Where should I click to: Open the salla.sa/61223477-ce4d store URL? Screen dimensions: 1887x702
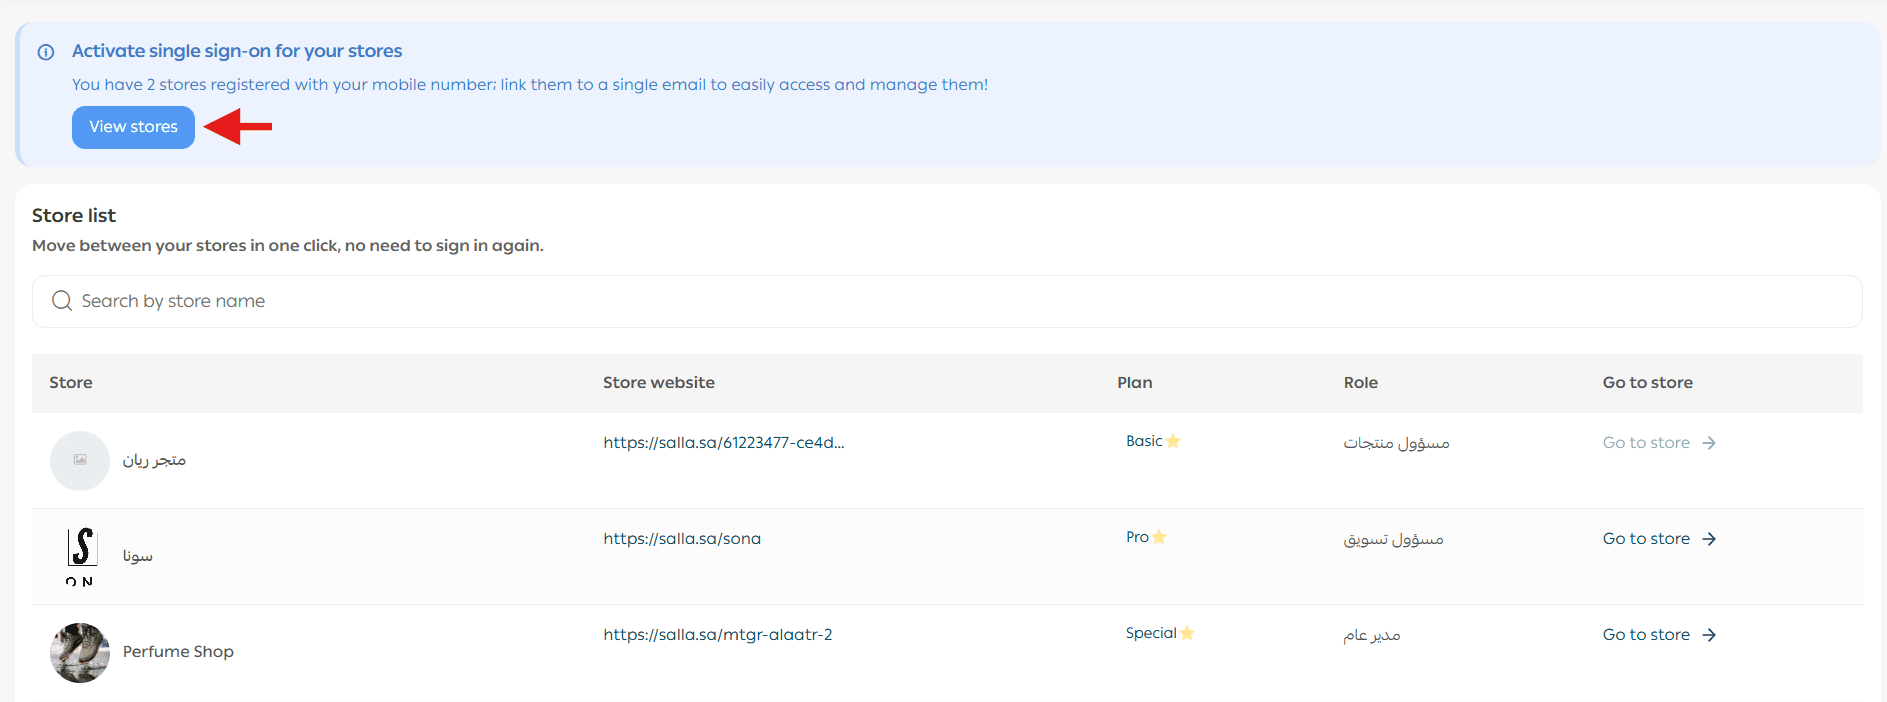pyautogui.click(x=724, y=442)
